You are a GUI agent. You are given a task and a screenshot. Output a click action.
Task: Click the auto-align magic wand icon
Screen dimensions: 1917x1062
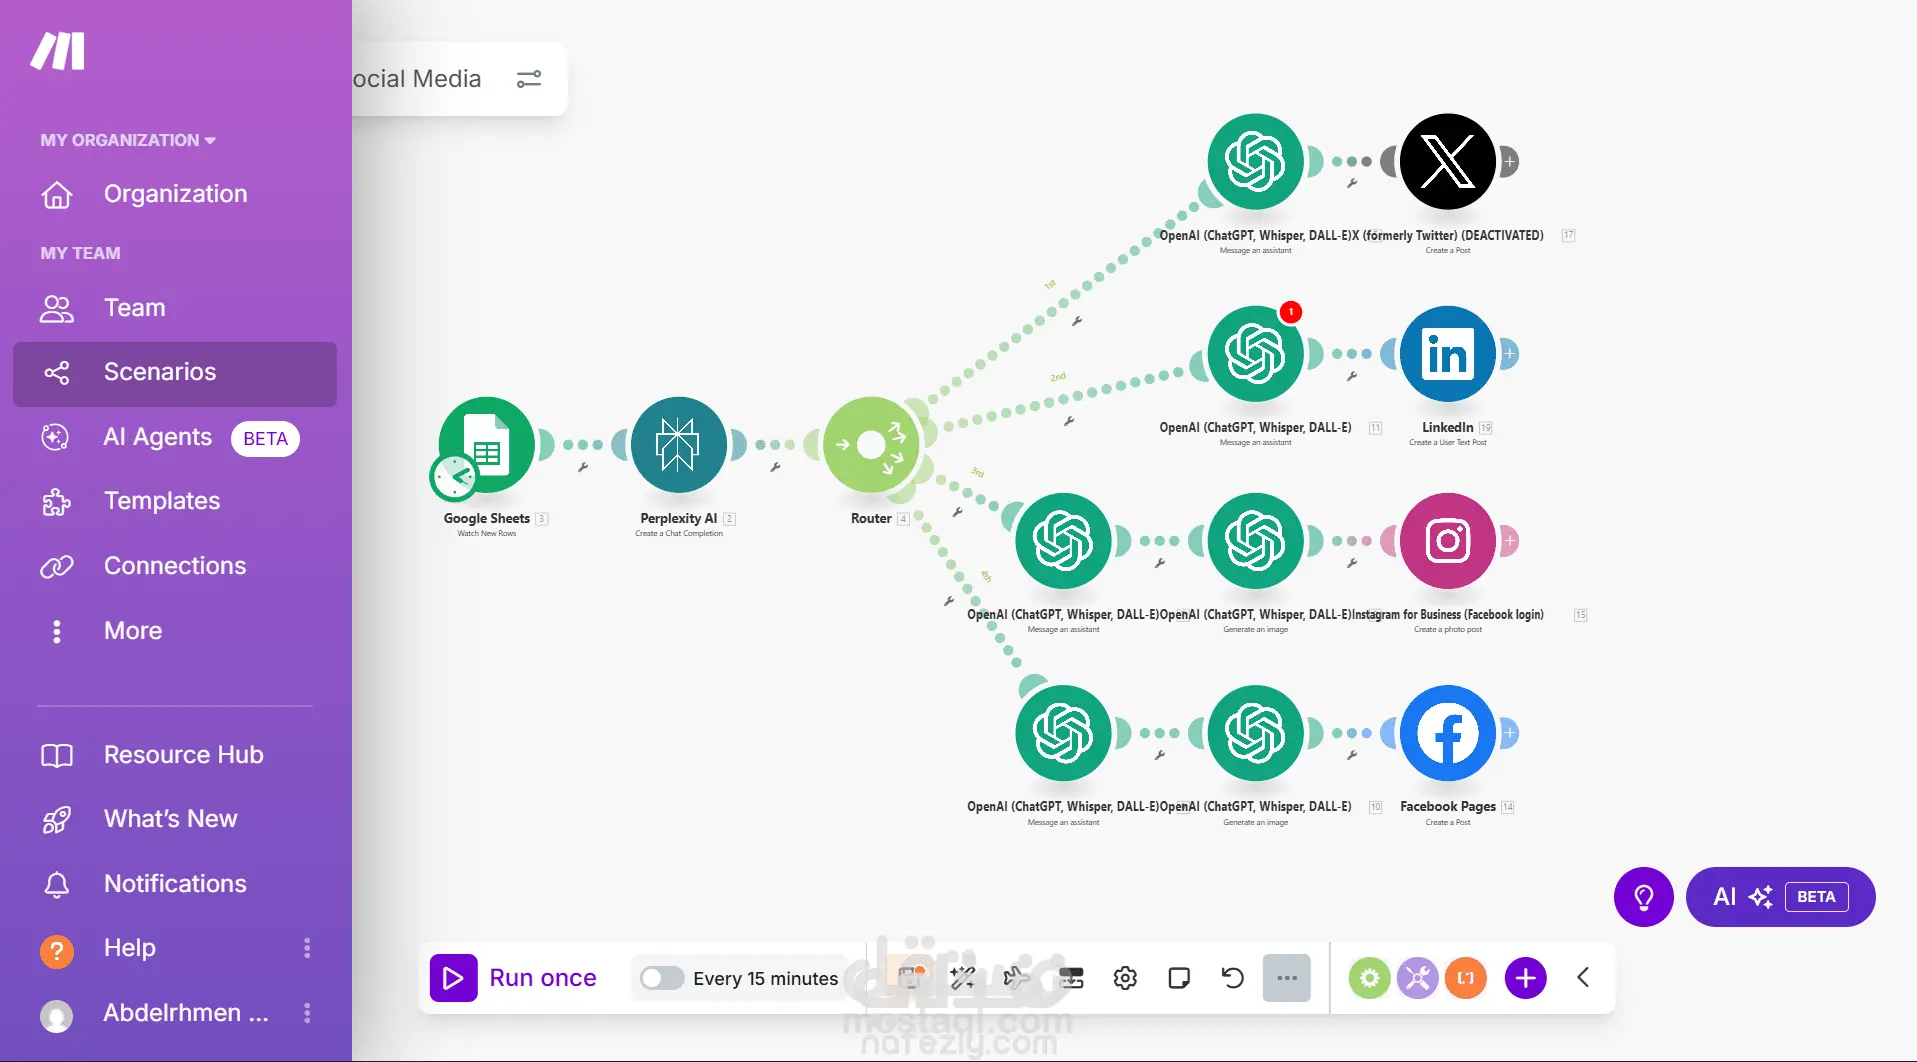pyautogui.click(x=963, y=978)
